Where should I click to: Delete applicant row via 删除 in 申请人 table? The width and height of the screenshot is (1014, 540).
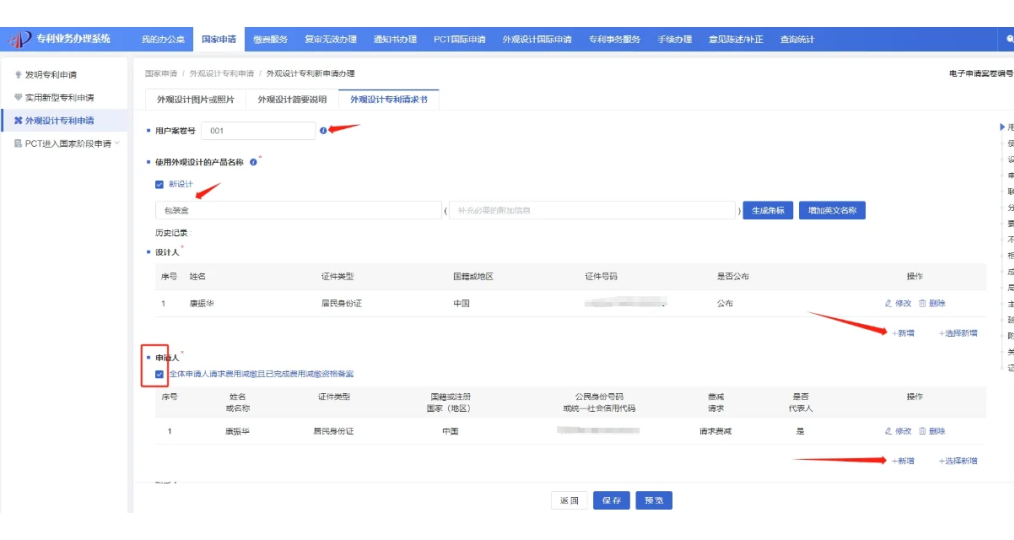pyautogui.click(x=933, y=431)
